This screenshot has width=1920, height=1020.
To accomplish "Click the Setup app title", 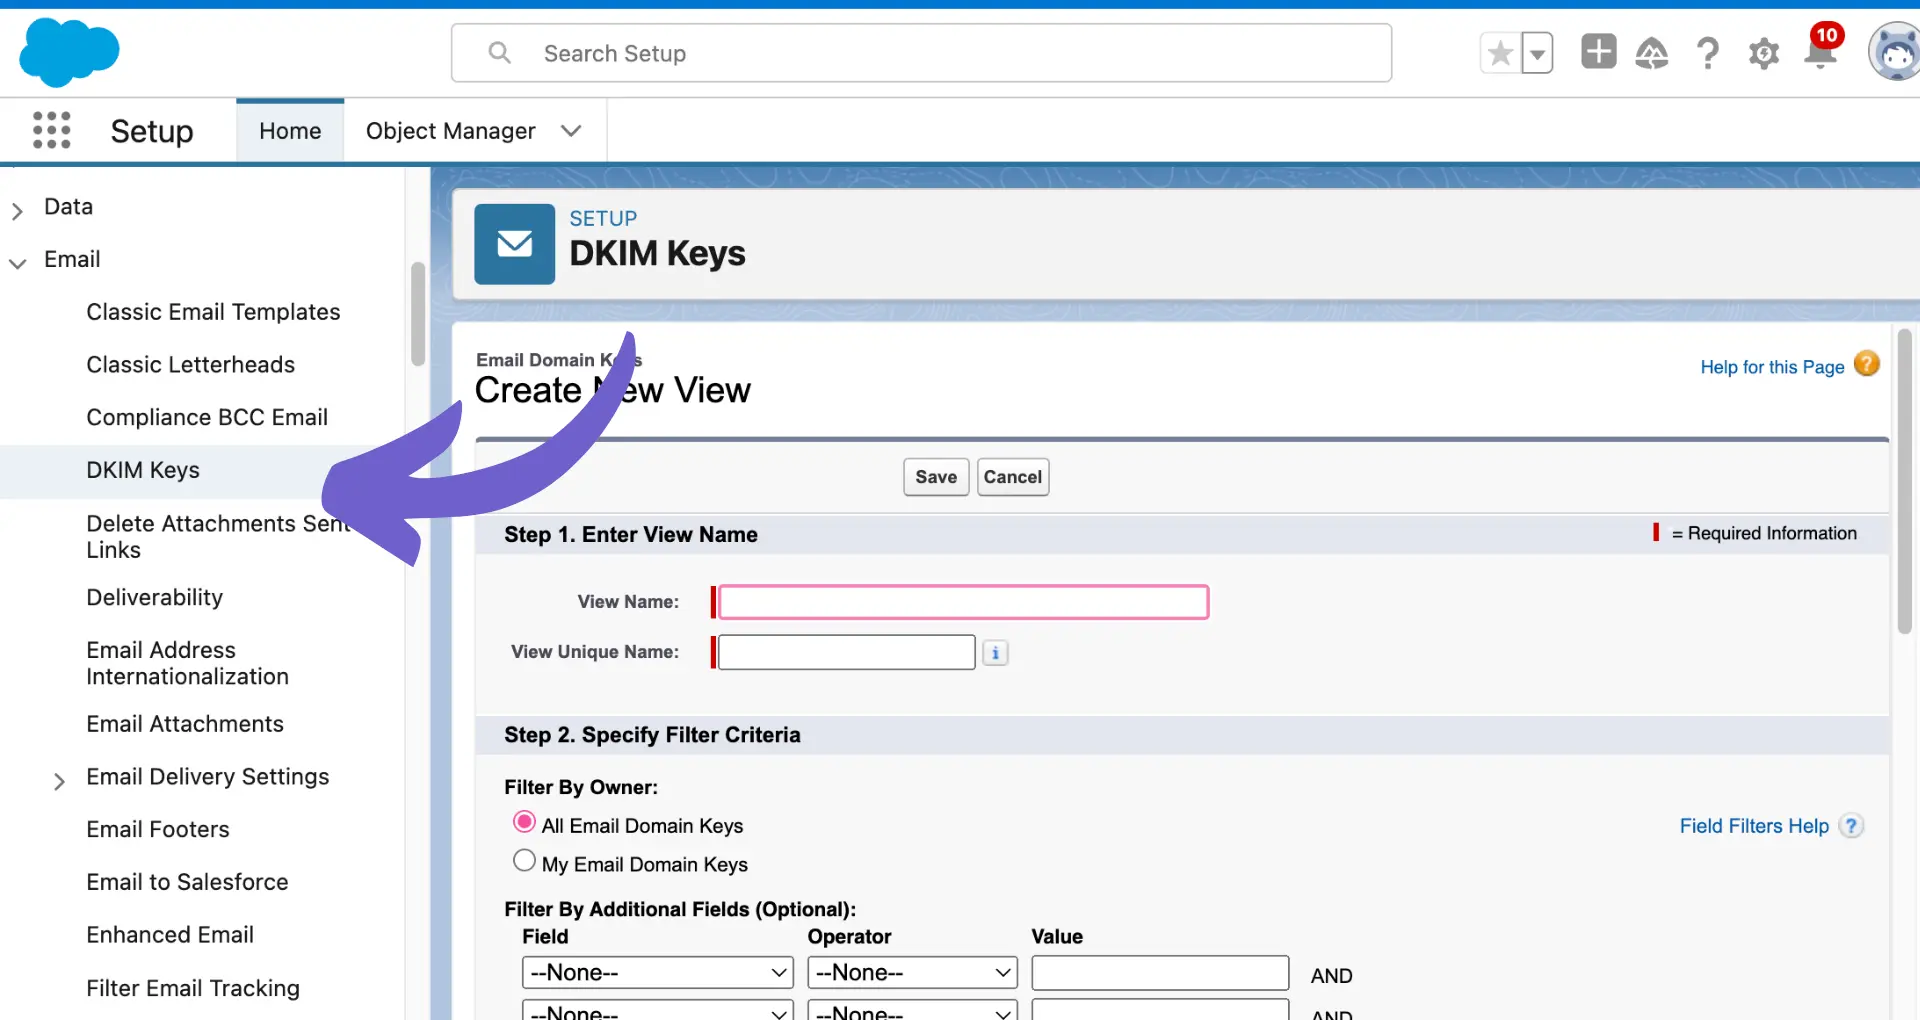I will tap(152, 131).
